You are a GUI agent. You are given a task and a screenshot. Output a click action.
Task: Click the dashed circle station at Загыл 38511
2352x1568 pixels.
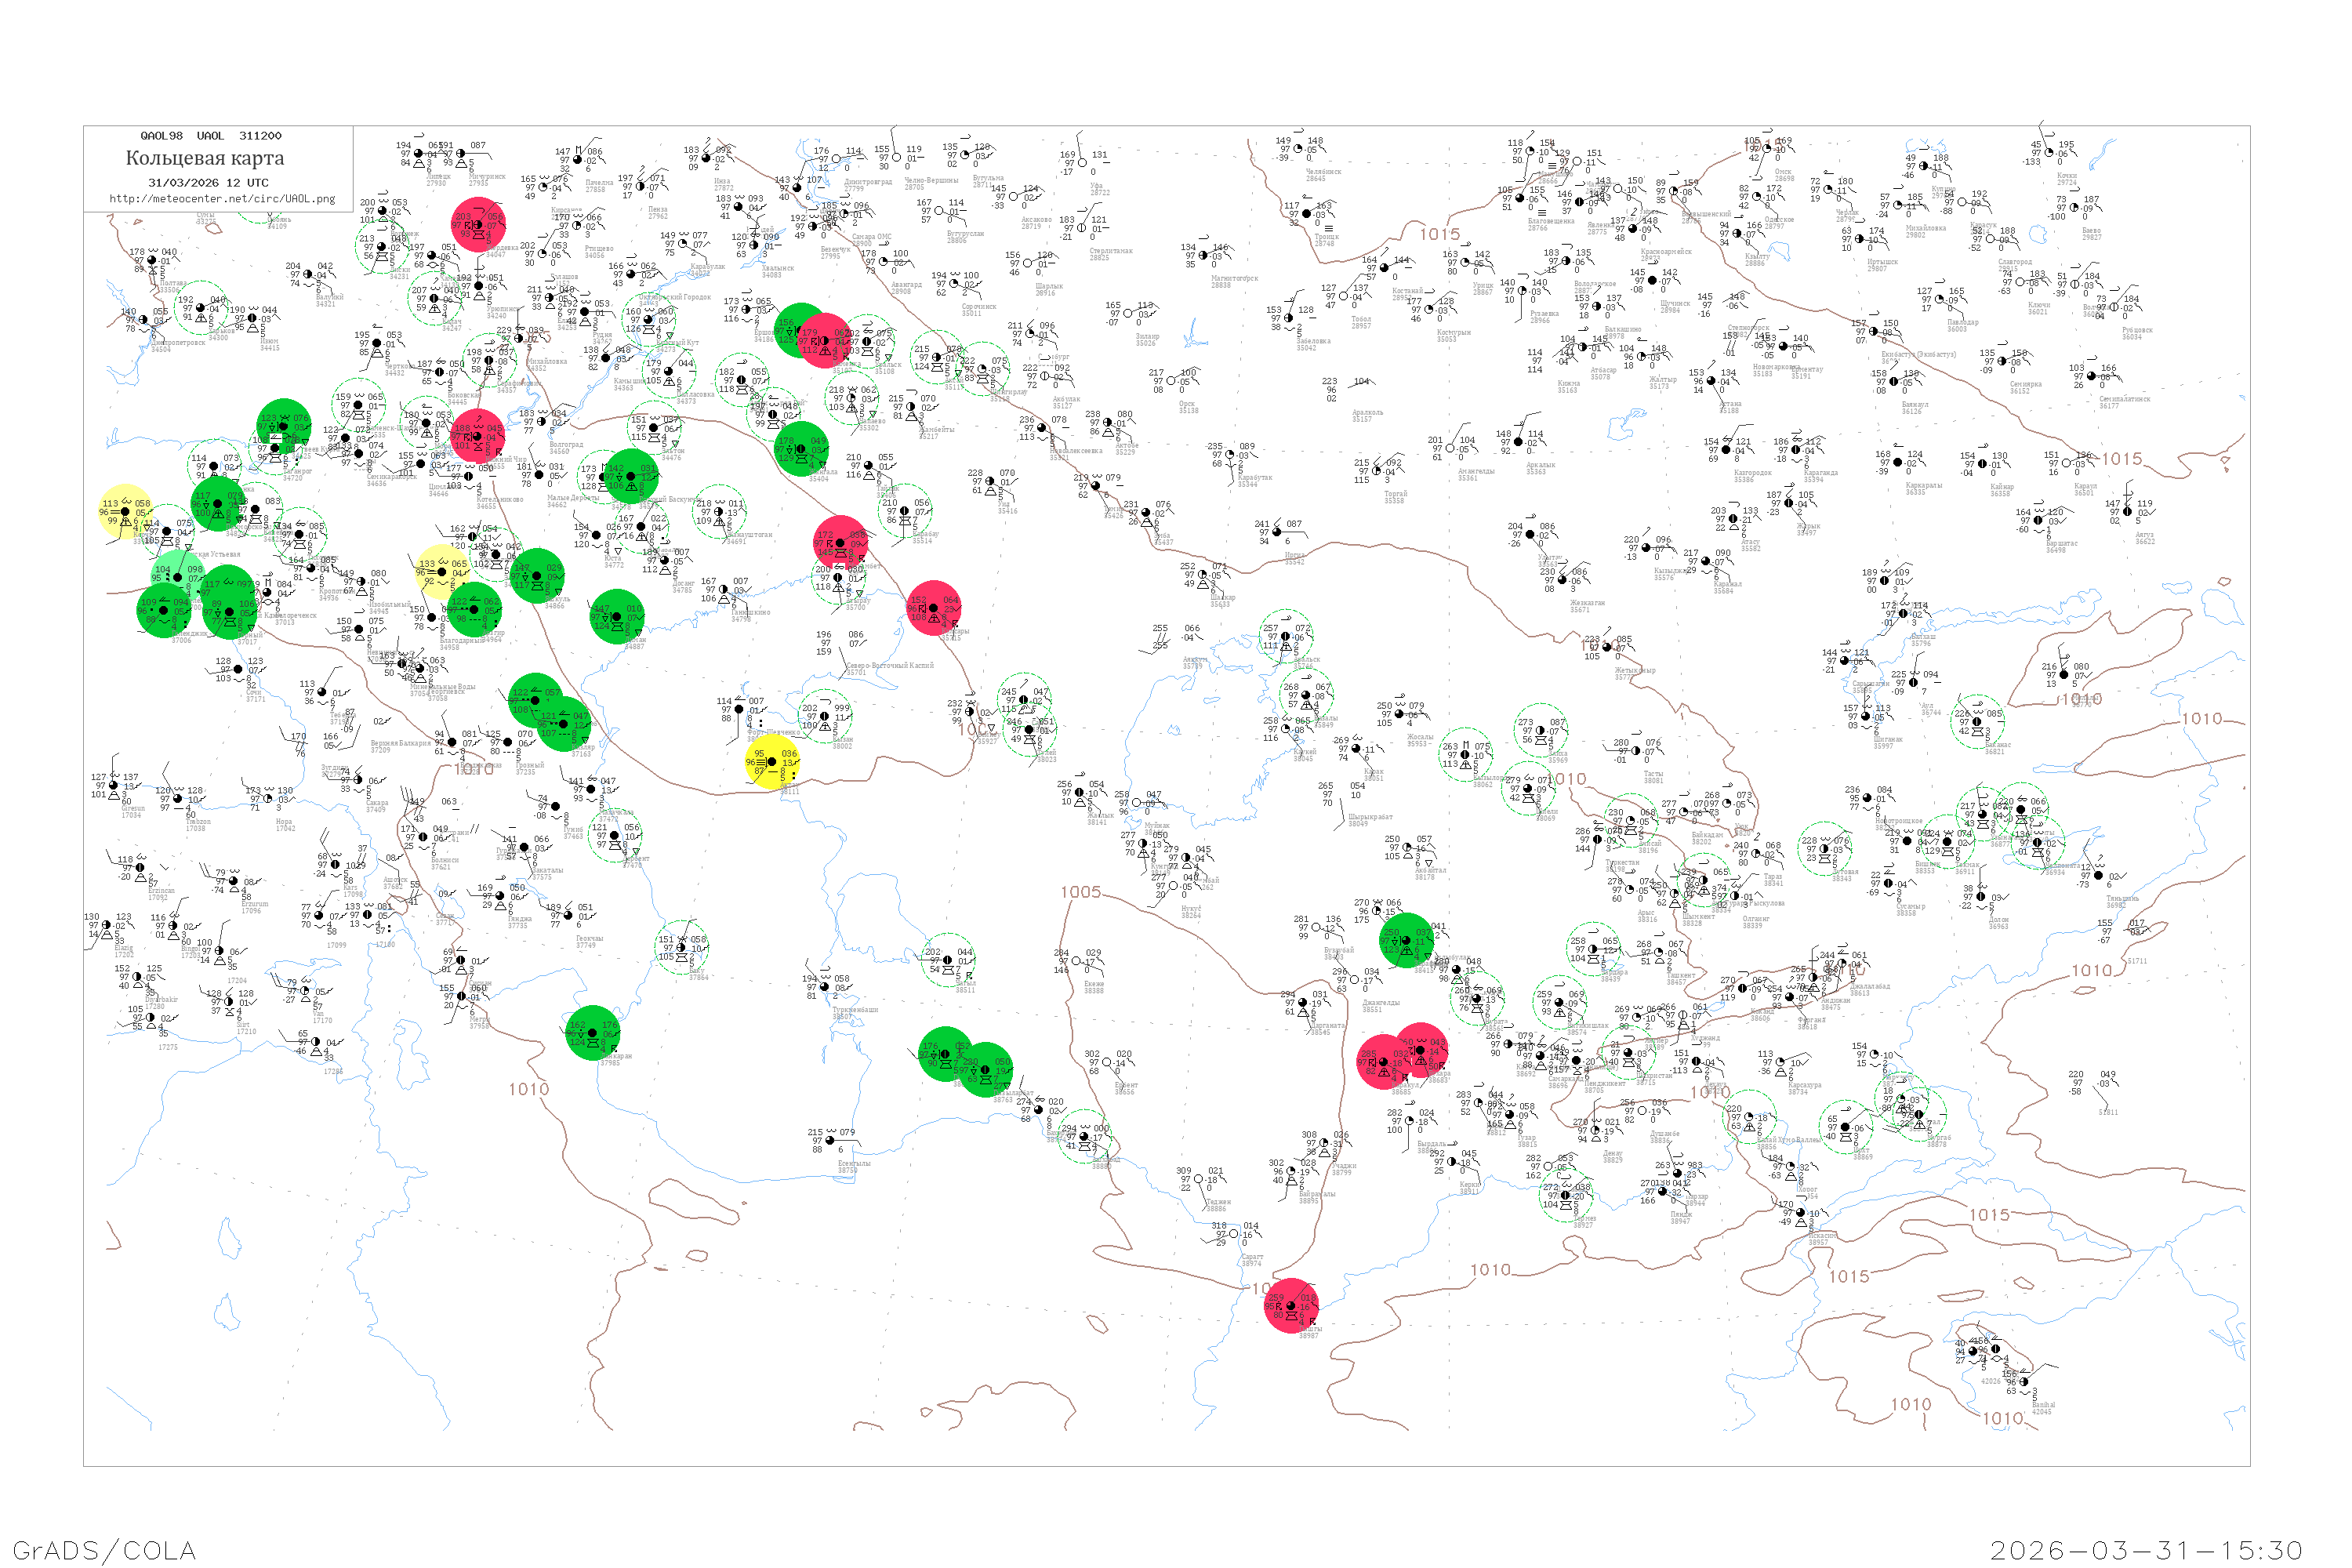pyautogui.click(x=947, y=960)
